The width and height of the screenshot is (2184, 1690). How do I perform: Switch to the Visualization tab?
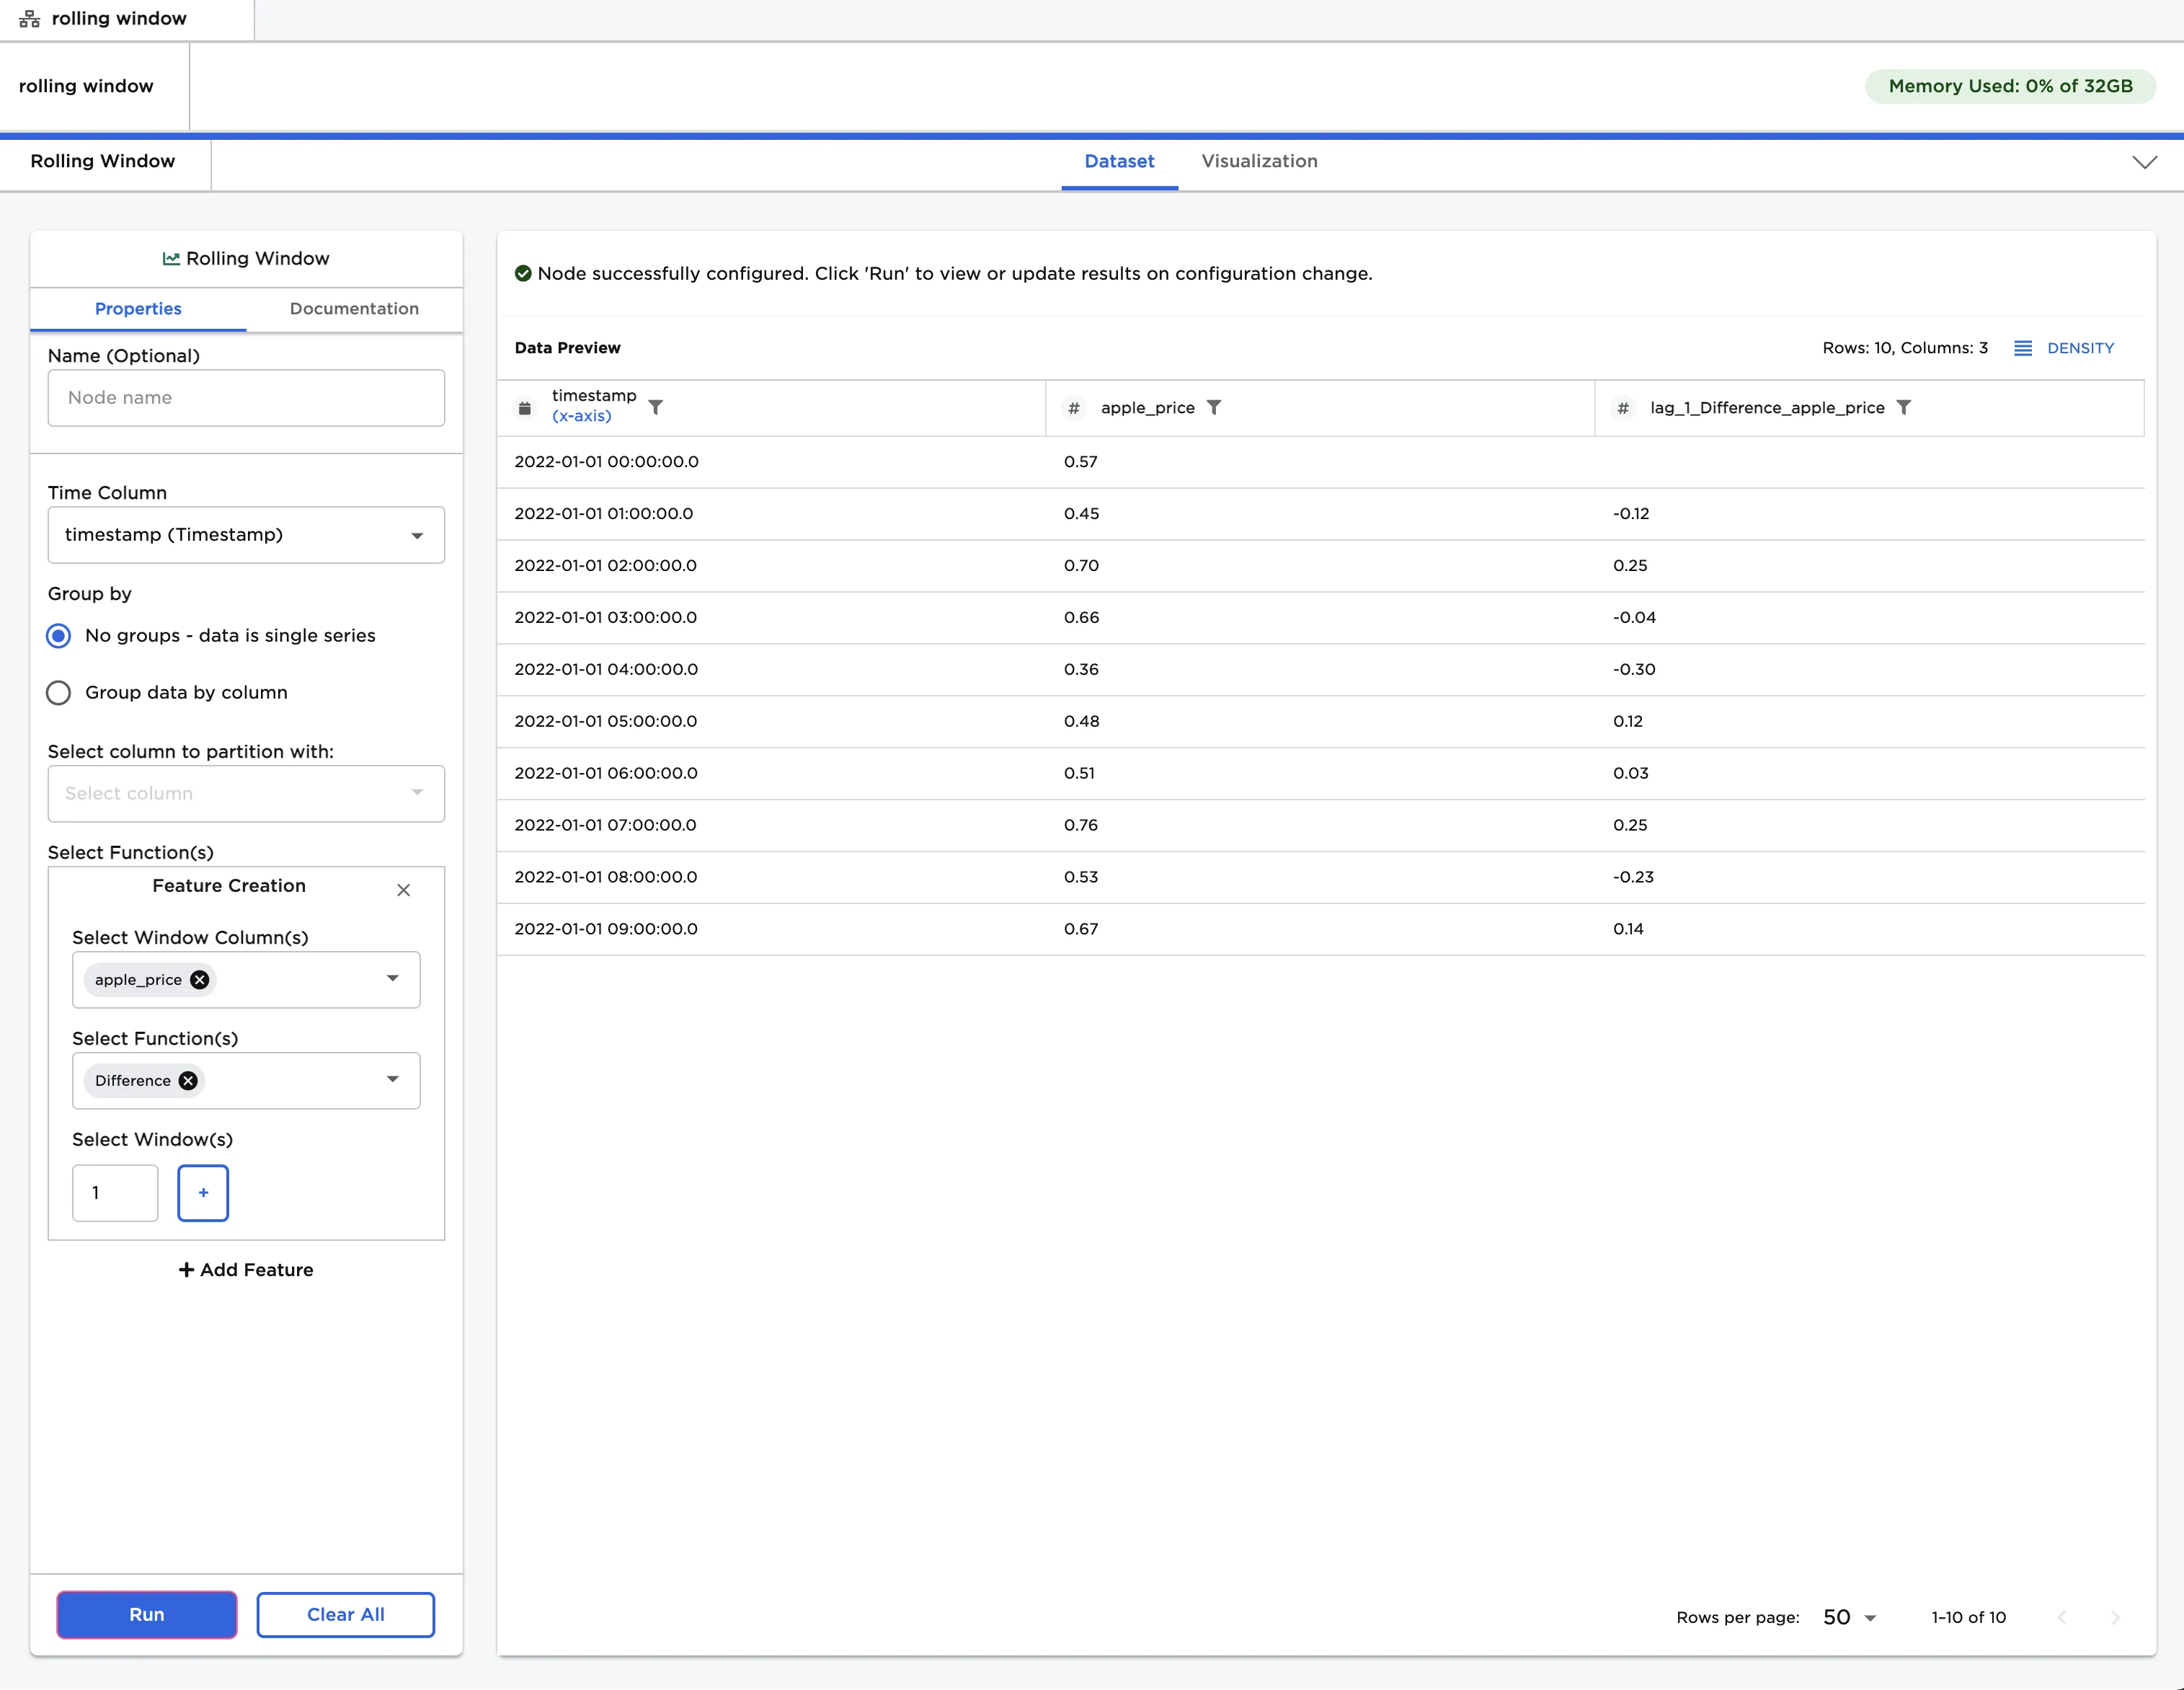(1258, 161)
